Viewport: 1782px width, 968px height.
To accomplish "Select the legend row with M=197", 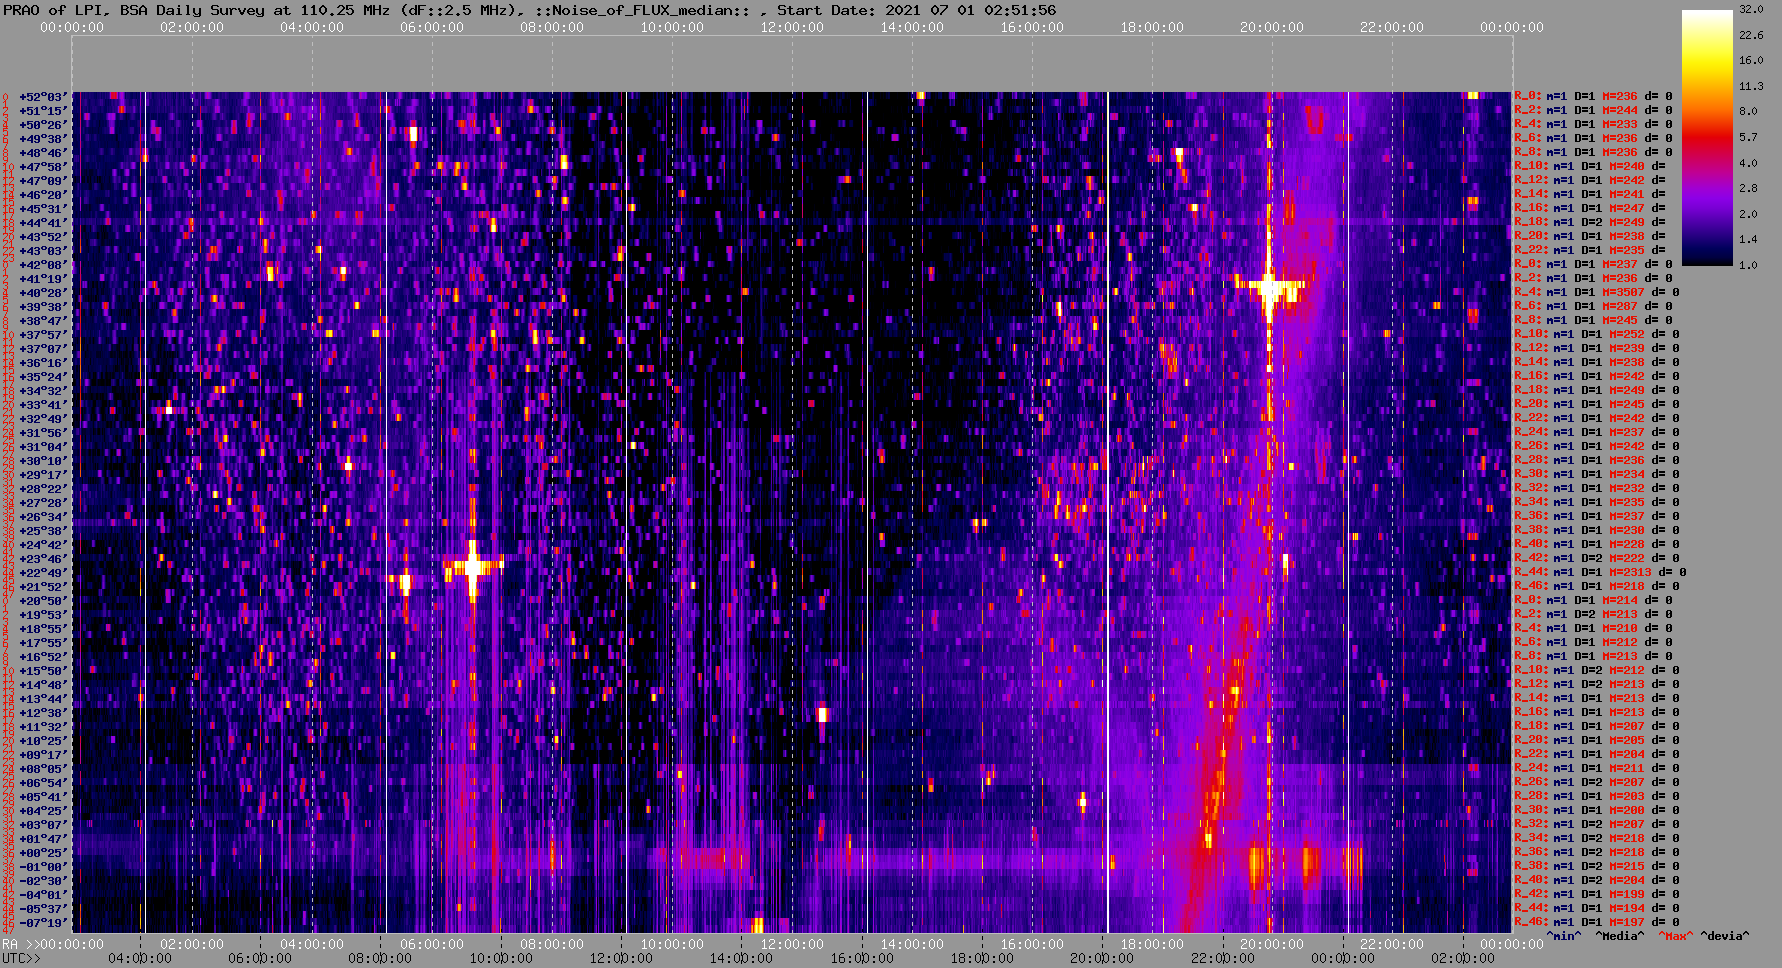I will click(1596, 923).
